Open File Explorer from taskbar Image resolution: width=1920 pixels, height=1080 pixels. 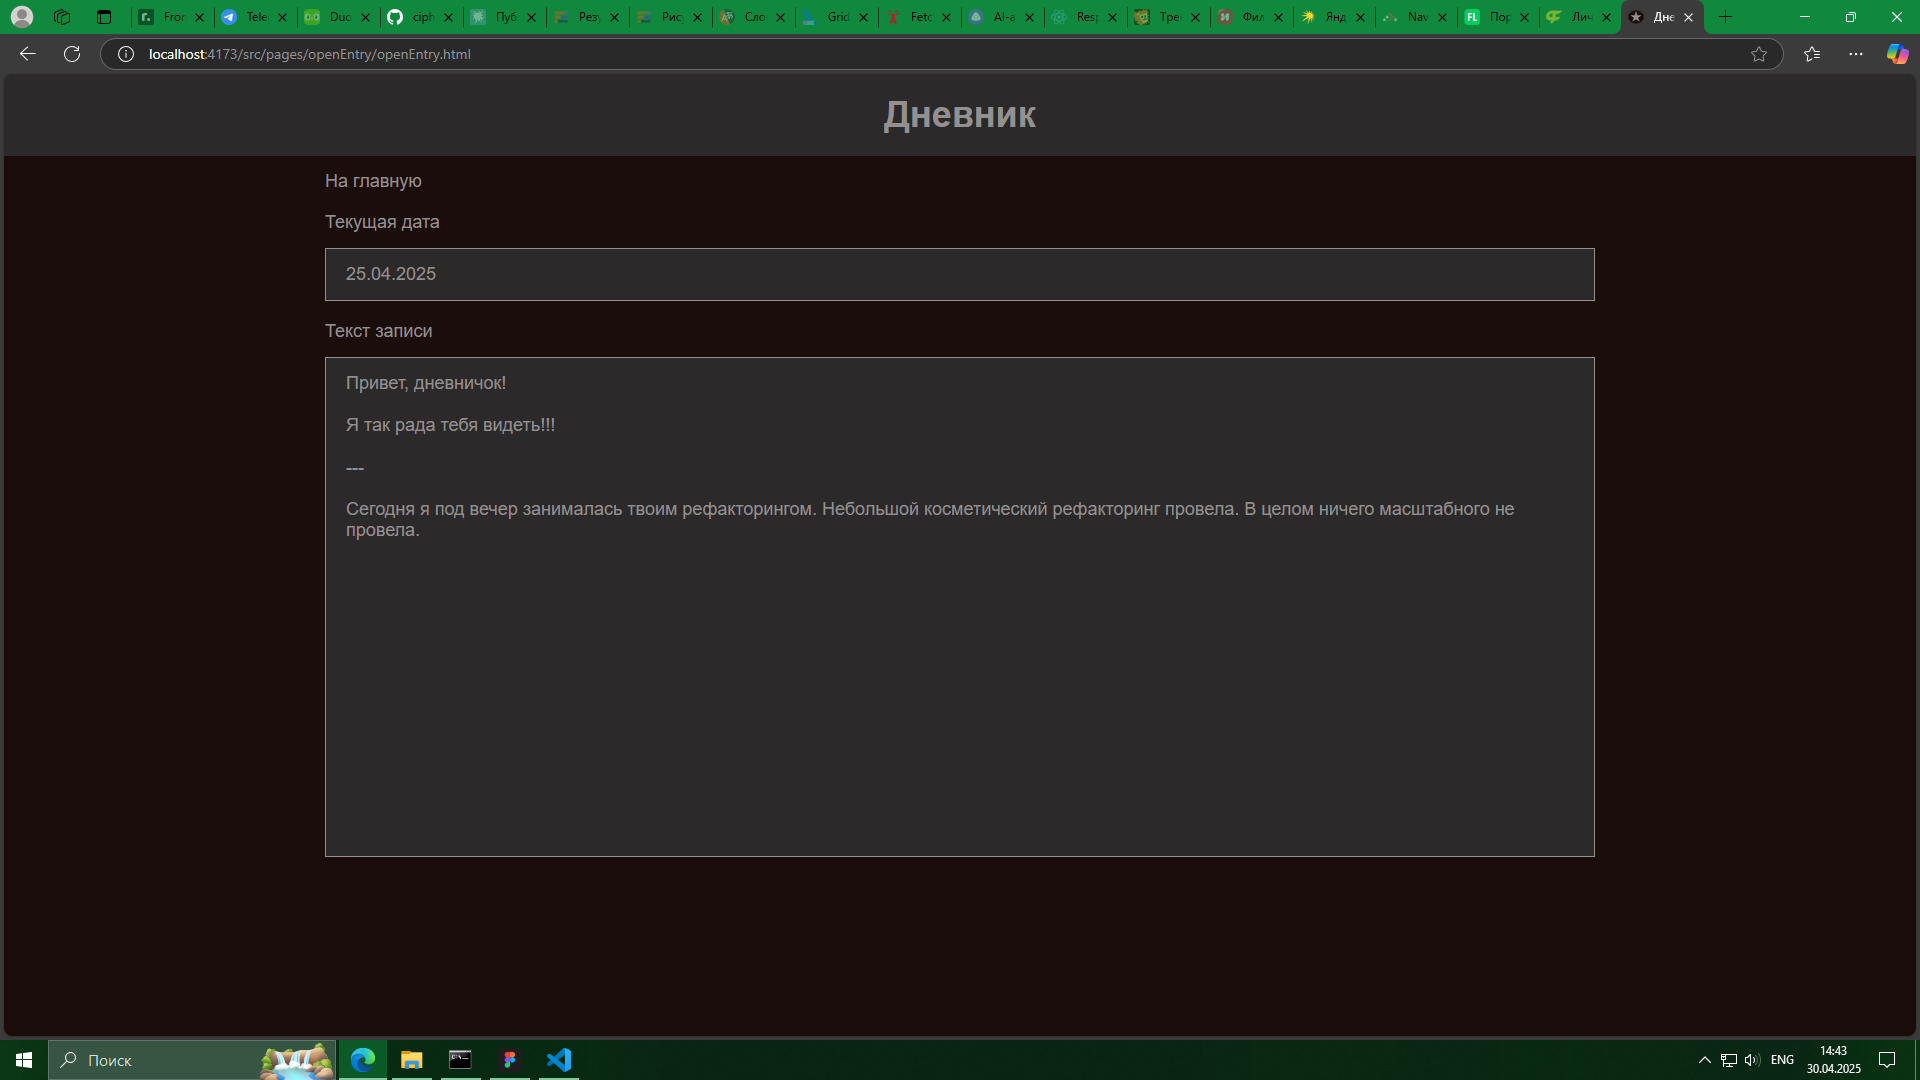[412, 1060]
